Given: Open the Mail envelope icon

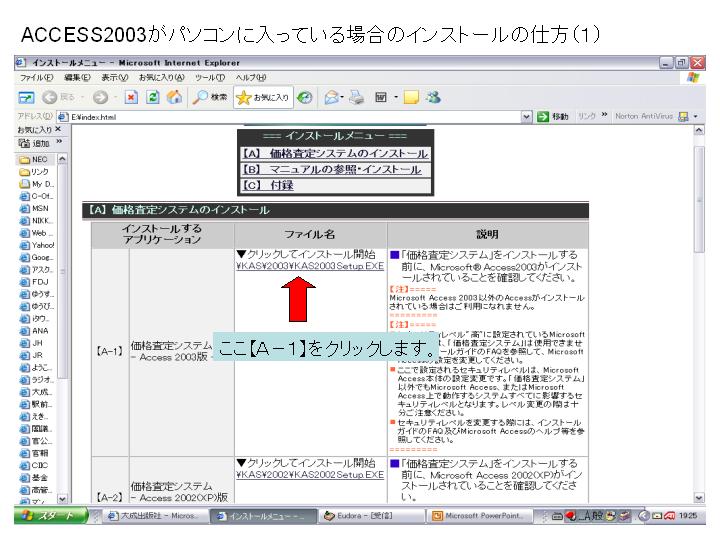Looking at the screenshot, I should pos(332,97).
